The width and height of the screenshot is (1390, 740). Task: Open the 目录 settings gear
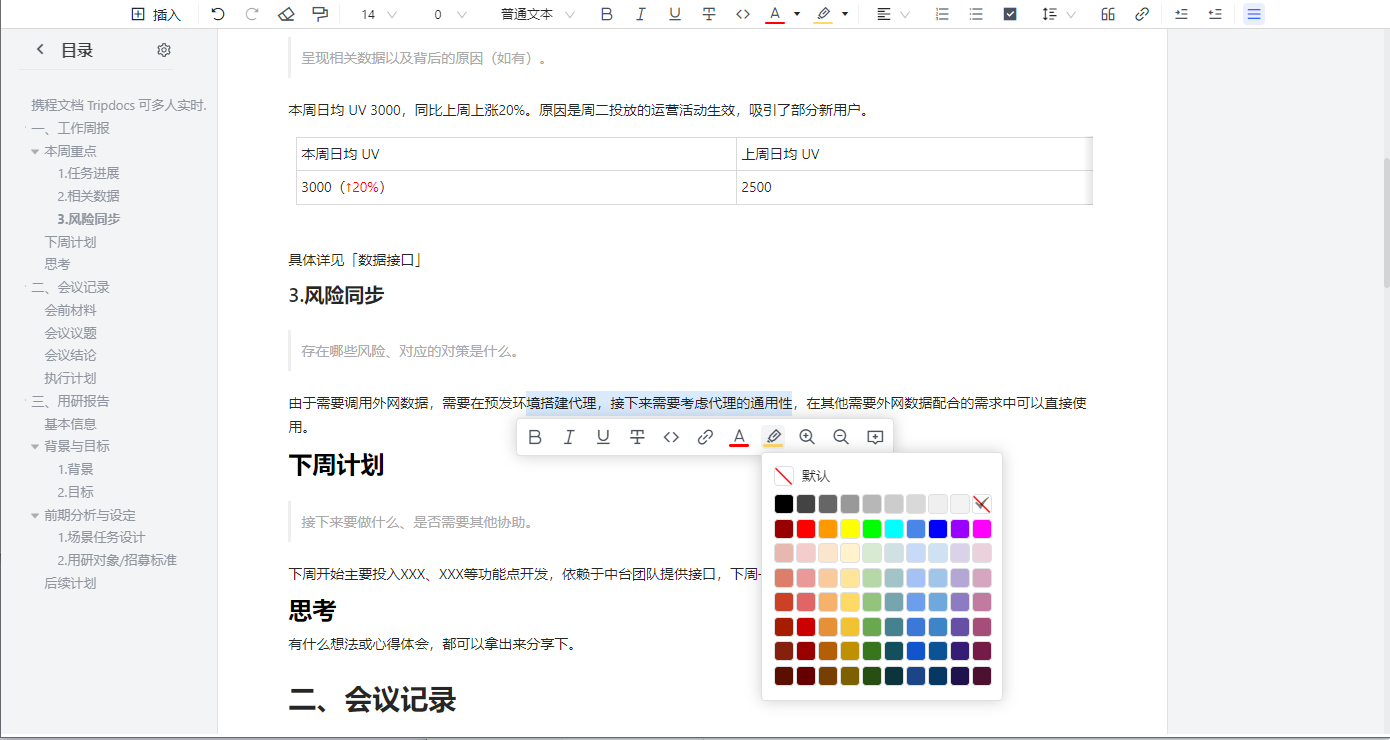164,50
